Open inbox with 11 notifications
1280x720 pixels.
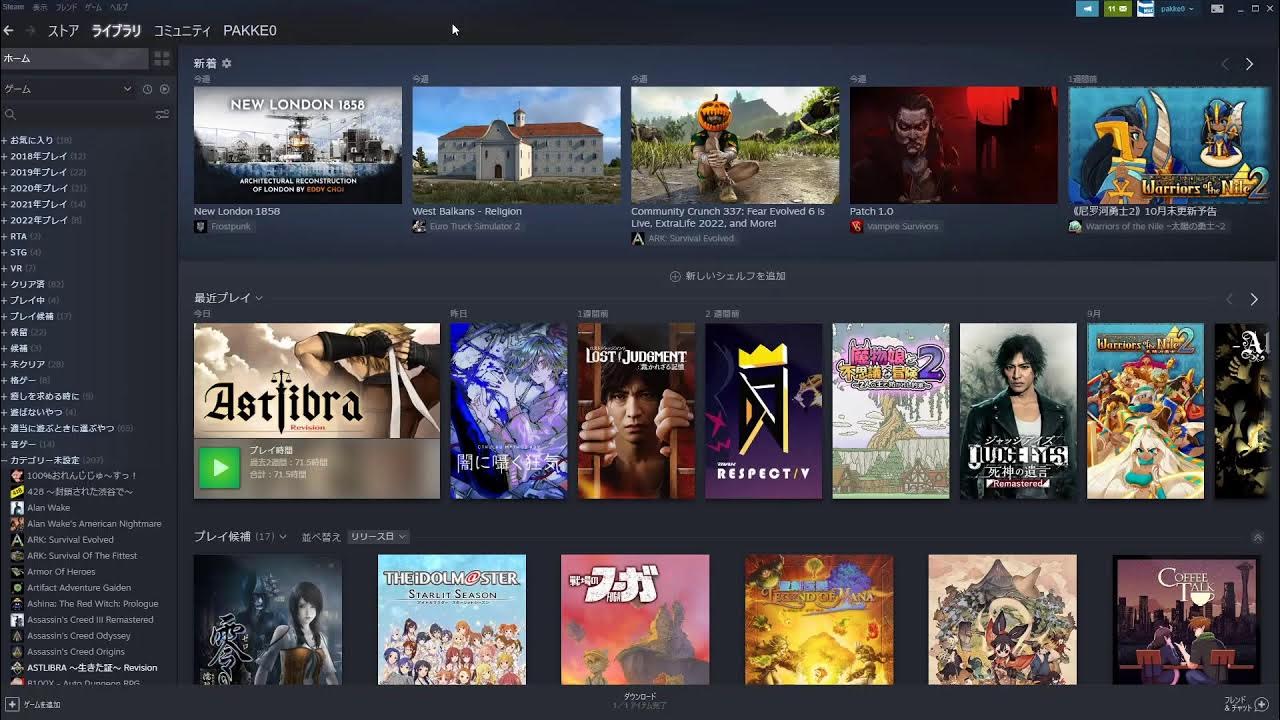pyautogui.click(x=1117, y=9)
